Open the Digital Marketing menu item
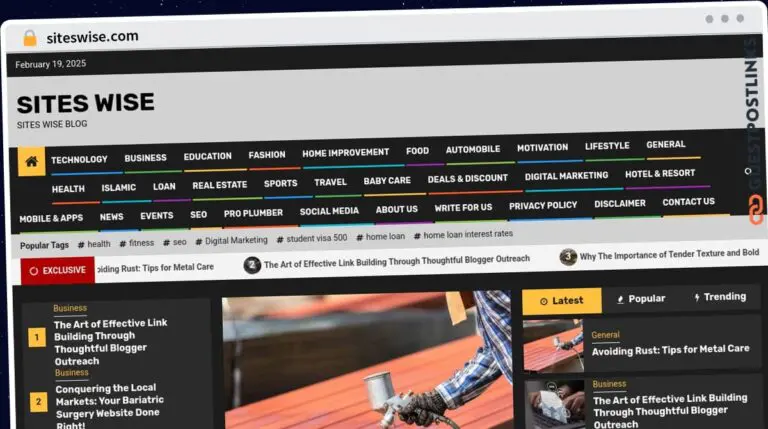 566,176
